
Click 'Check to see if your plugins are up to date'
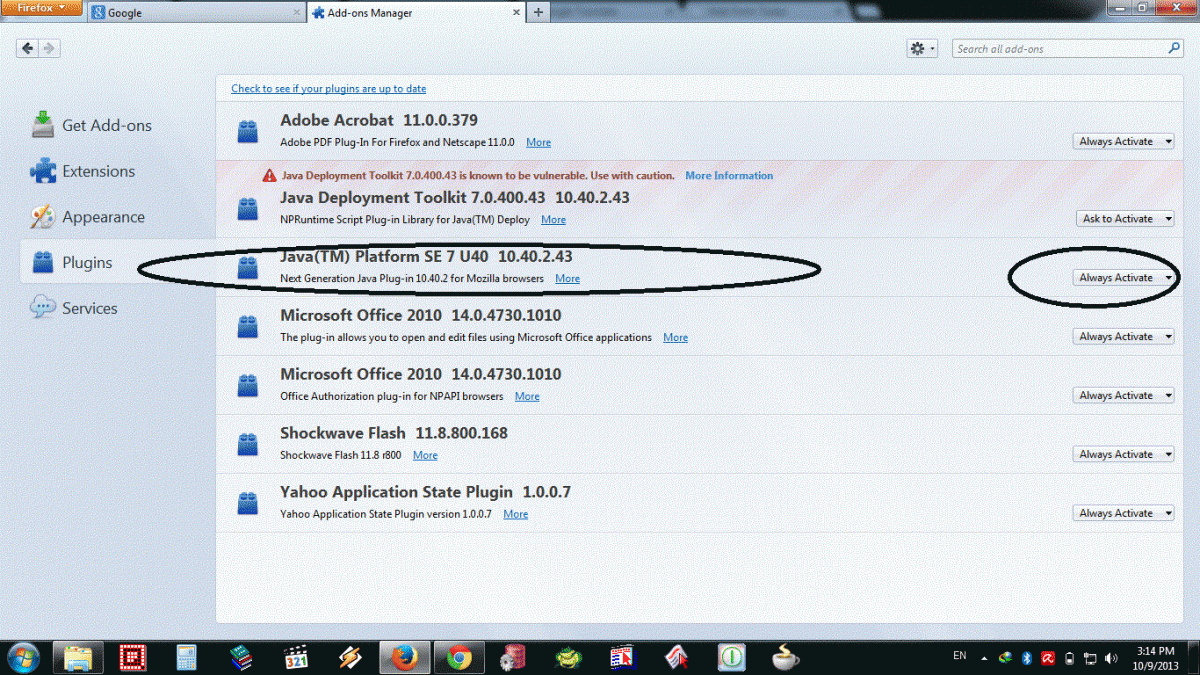coord(328,89)
